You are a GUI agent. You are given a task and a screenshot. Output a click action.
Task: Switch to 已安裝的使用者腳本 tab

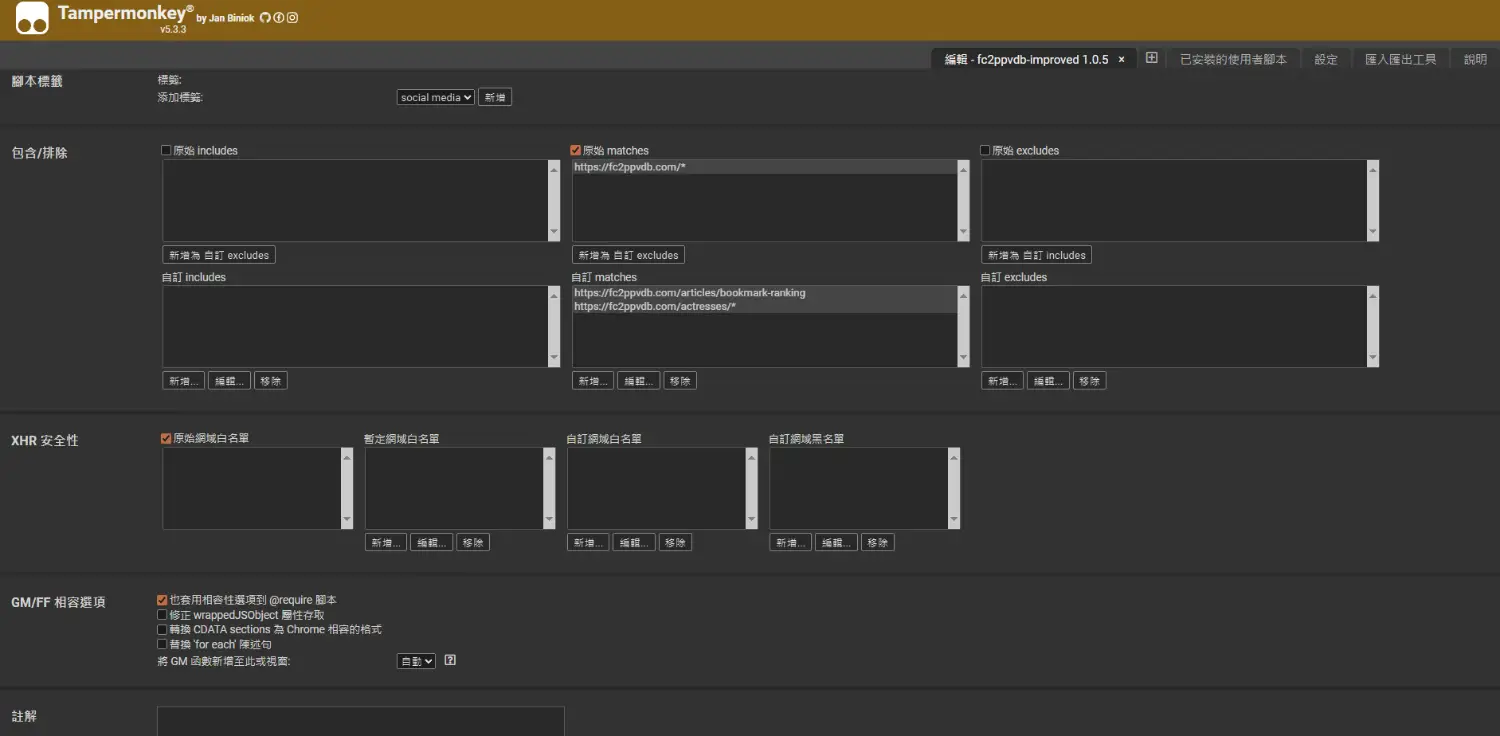pos(1233,60)
